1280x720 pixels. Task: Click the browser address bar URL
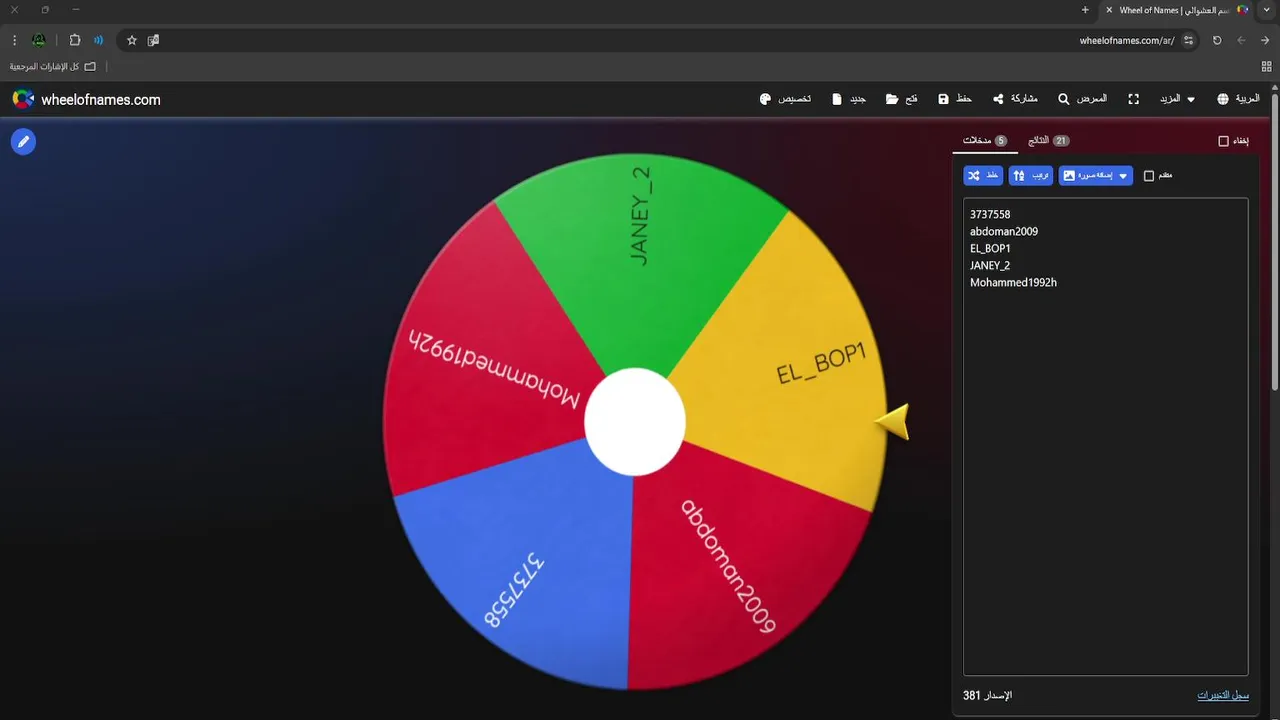pos(1127,40)
